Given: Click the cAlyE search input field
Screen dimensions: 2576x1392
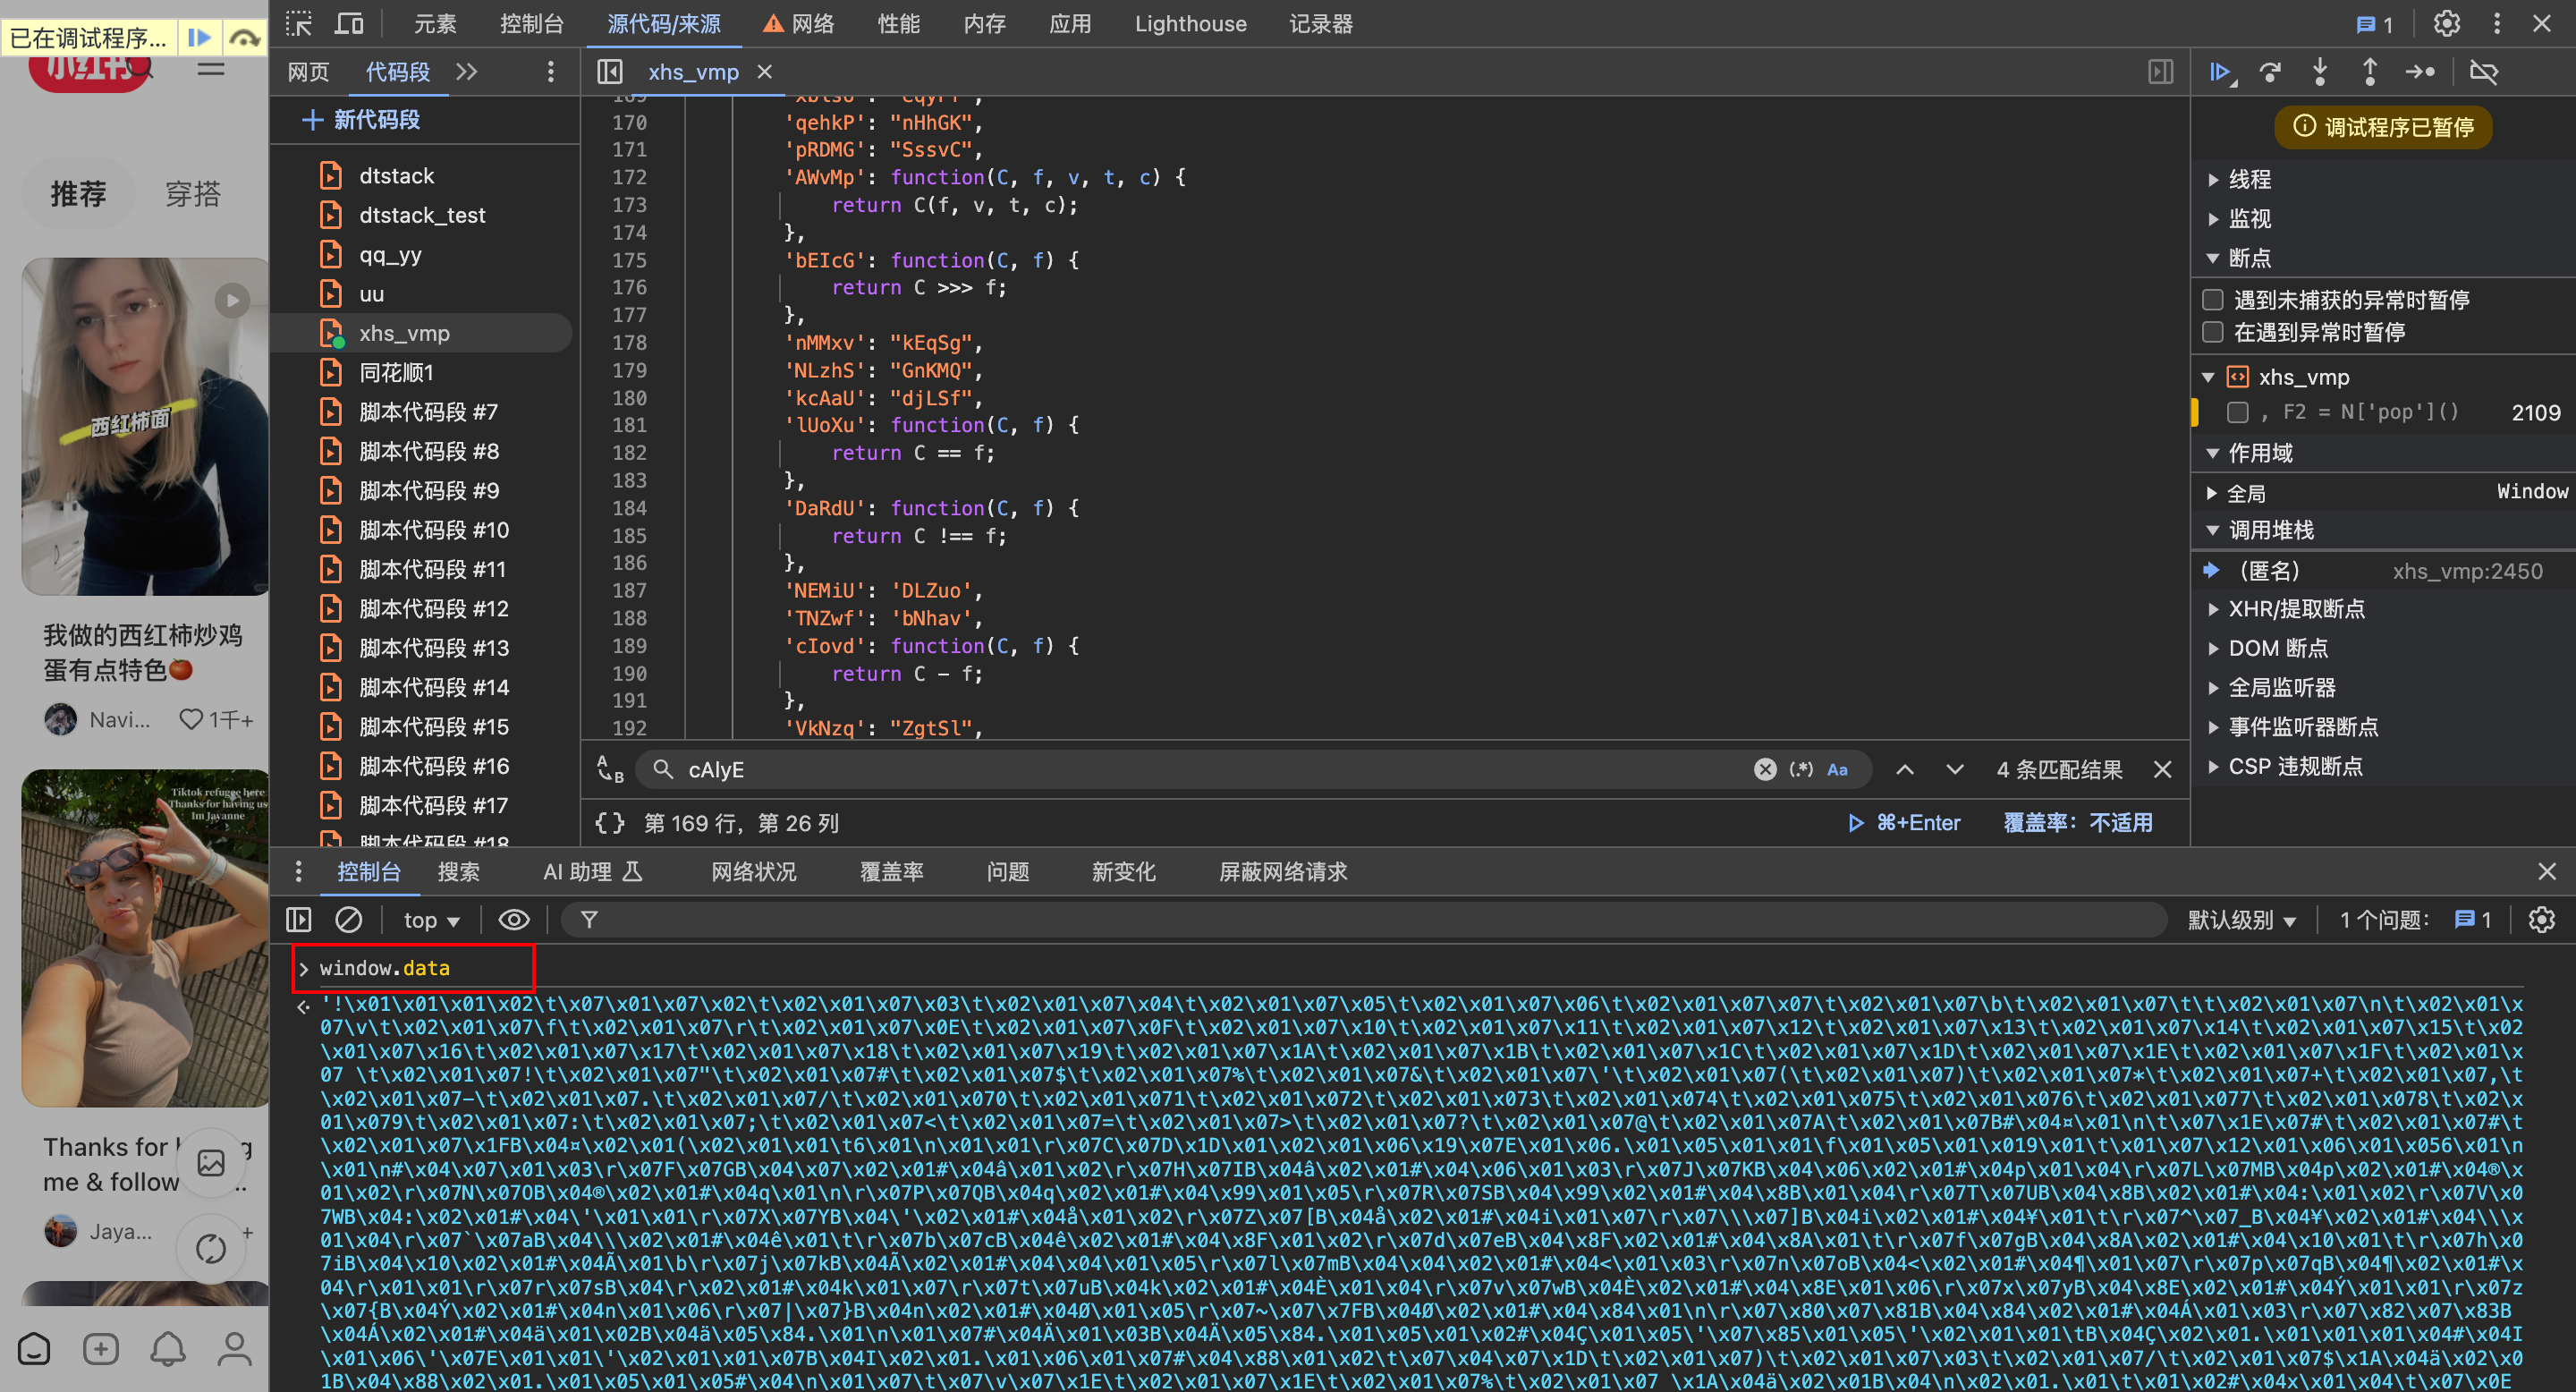Looking at the screenshot, I should [1200, 769].
